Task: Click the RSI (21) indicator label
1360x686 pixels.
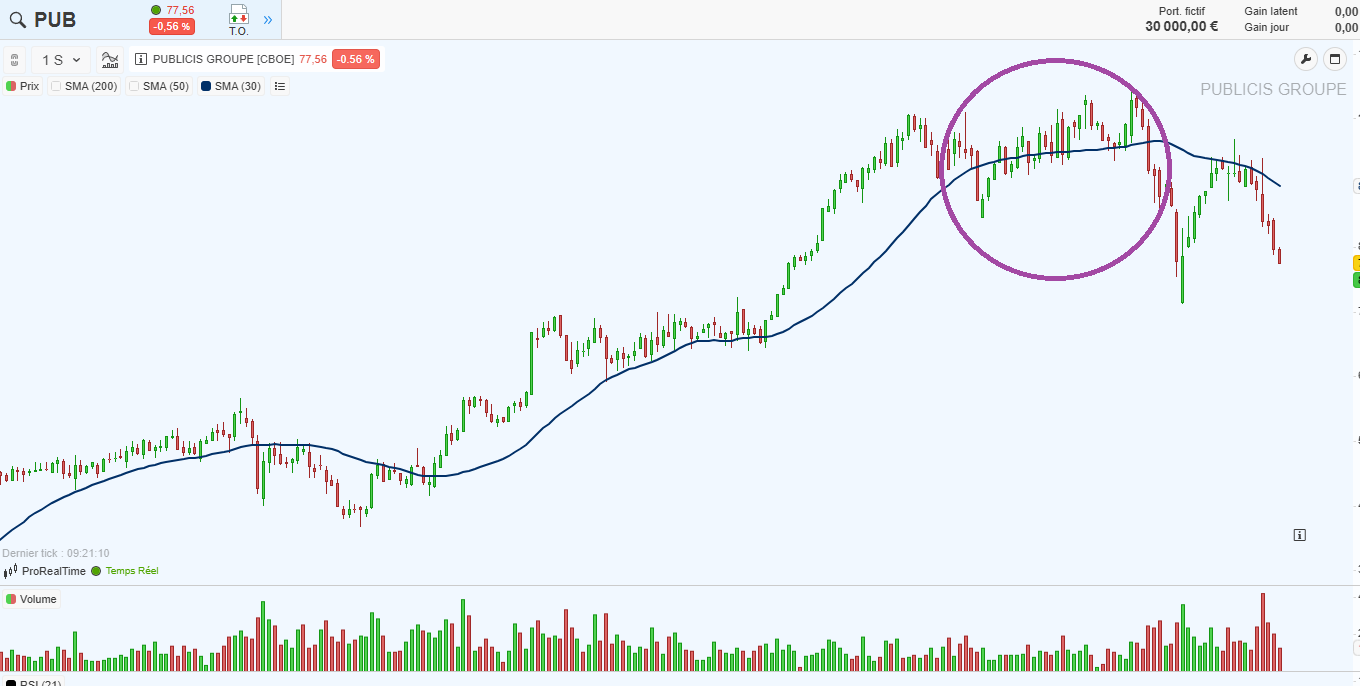Action: (x=40, y=684)
